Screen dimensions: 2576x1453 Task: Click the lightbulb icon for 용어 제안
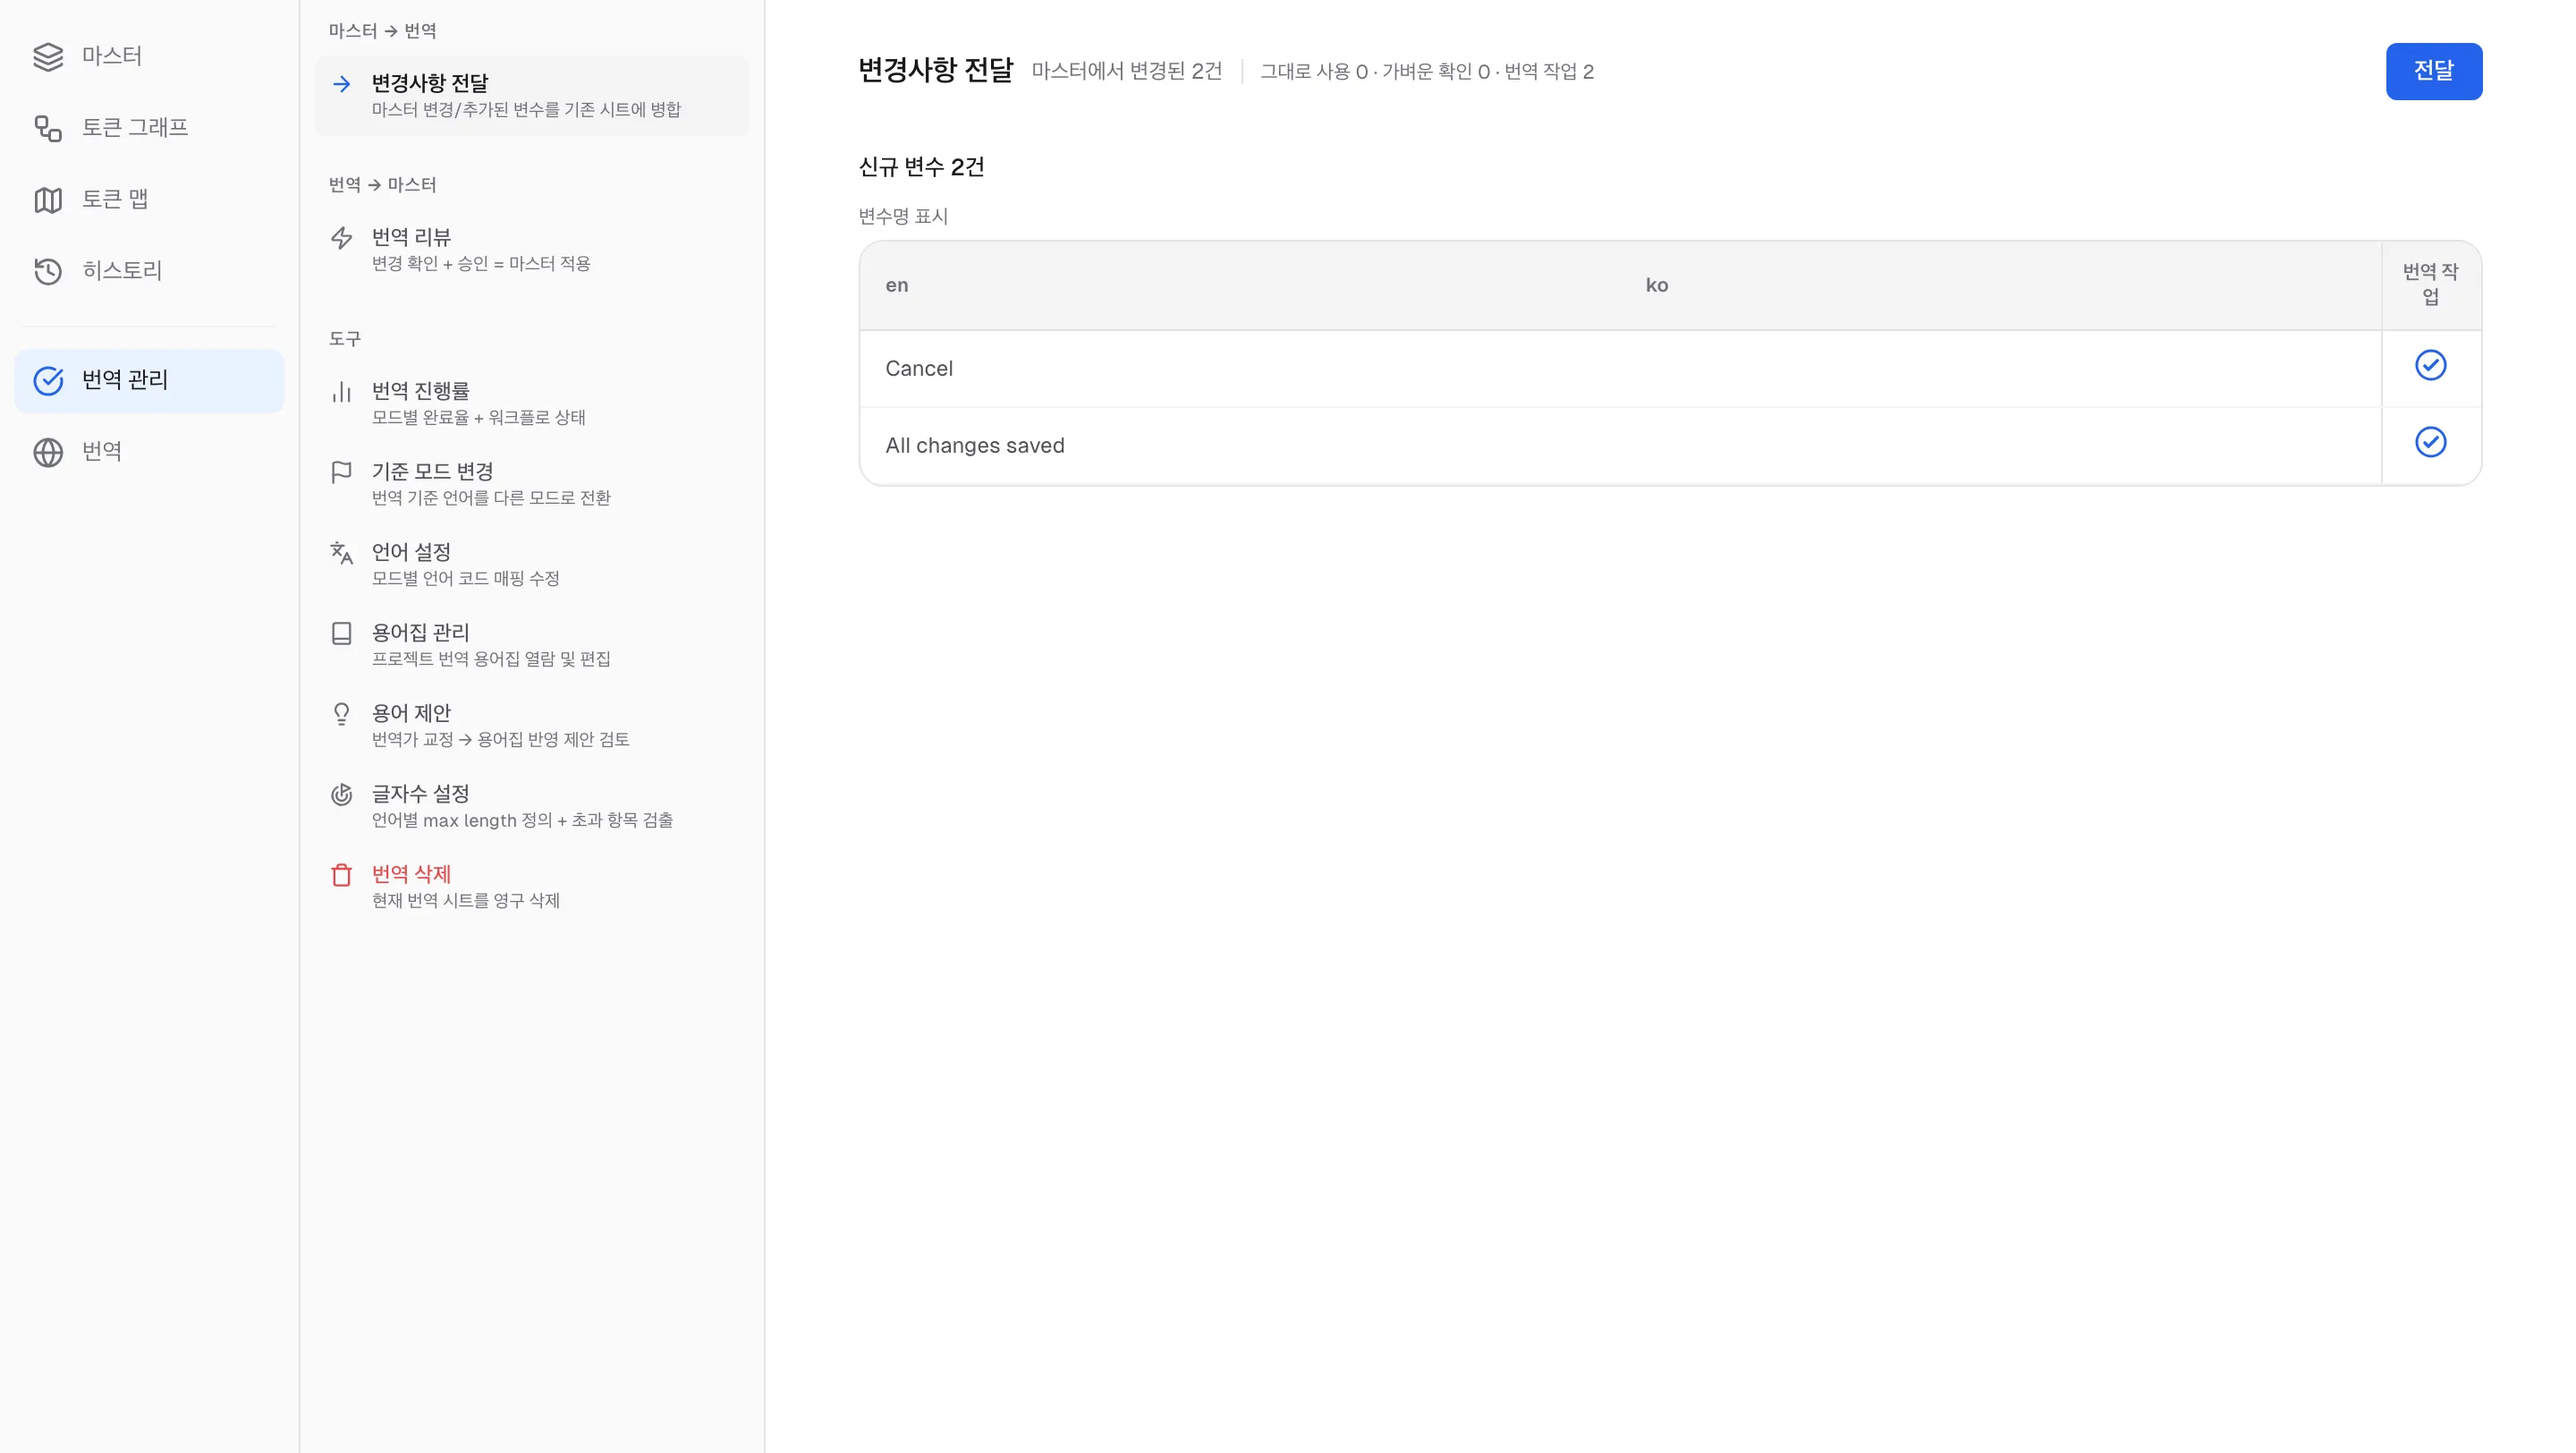(x=342, y=714)
